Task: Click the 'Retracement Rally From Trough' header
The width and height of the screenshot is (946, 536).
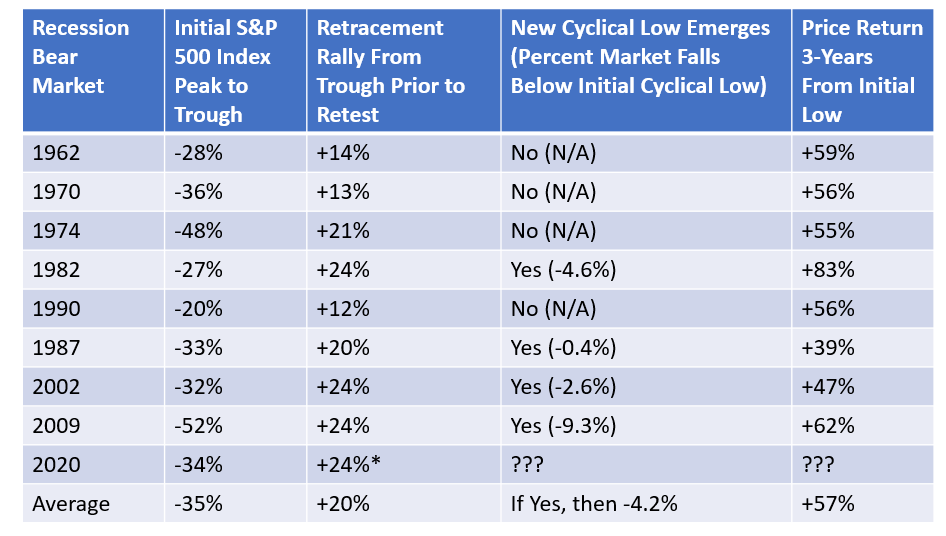Action: coord(391,71)
